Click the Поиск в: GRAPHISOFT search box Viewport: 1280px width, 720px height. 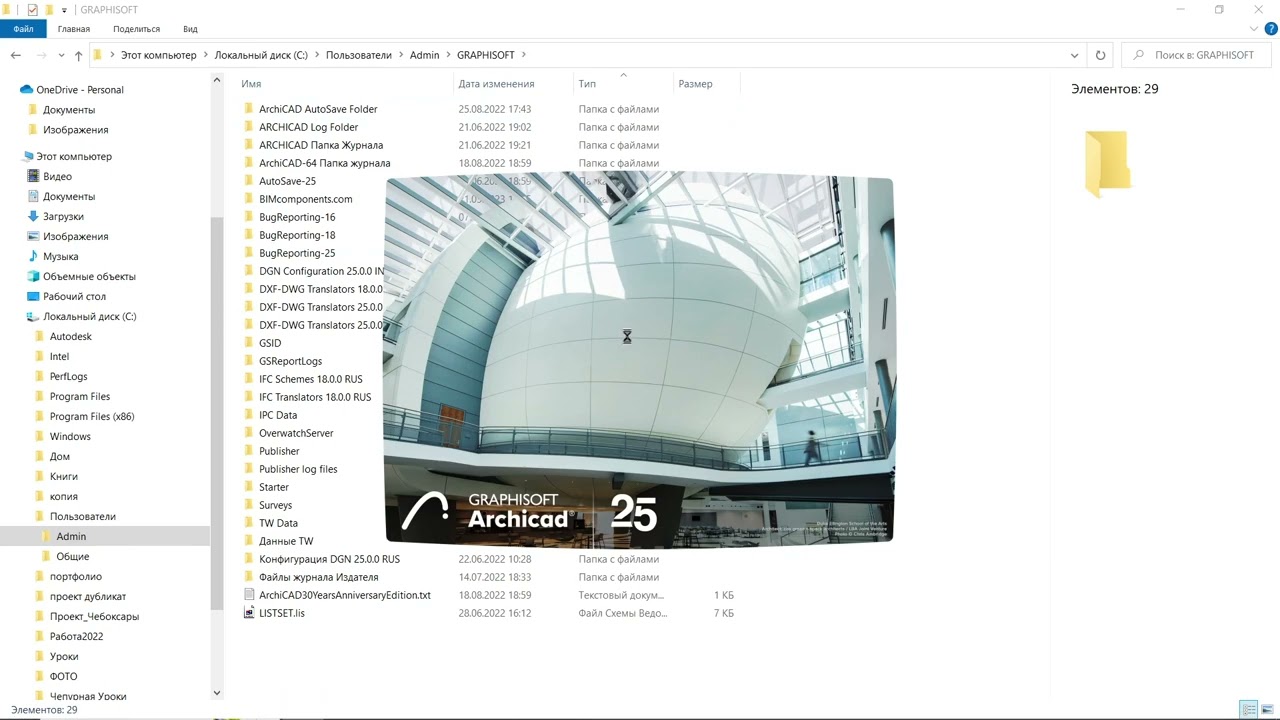tap(1196, 55)
